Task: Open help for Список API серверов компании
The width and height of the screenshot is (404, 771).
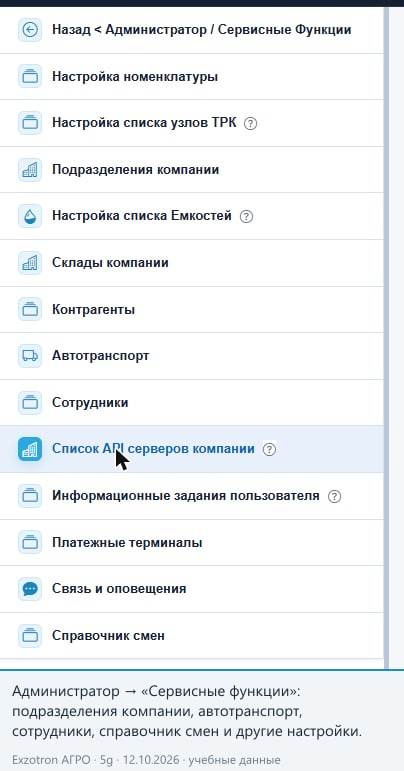Action: coord(269,449)
